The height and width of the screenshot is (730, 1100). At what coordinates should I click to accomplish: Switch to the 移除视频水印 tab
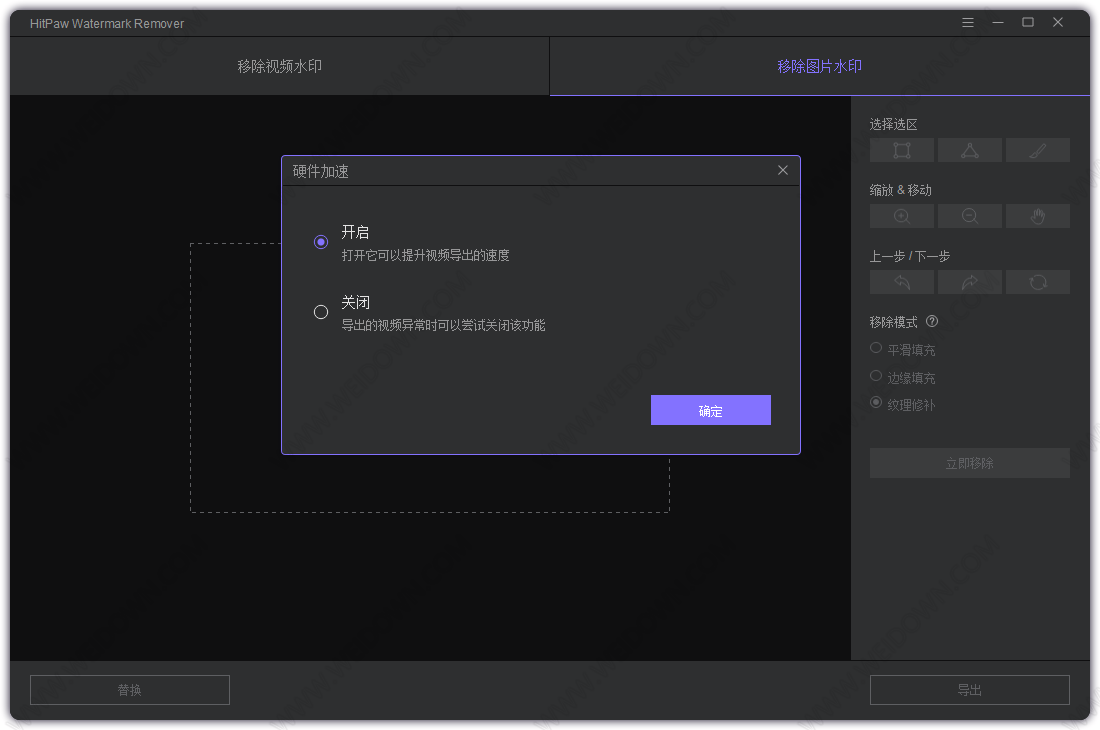pos(280,66)
